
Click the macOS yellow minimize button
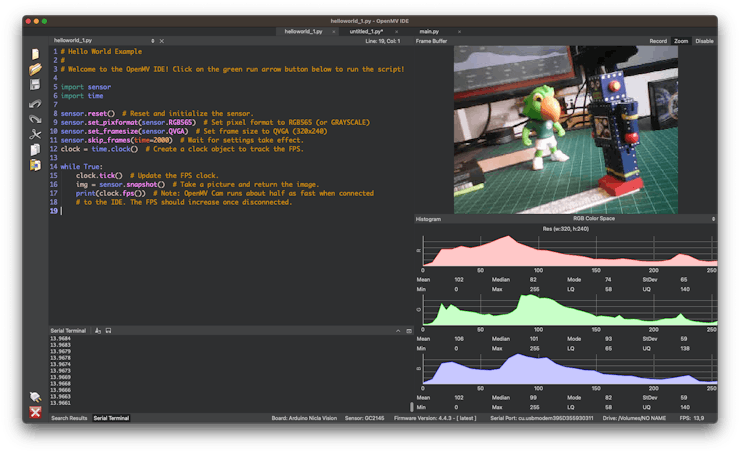click(x=36, y=21)
